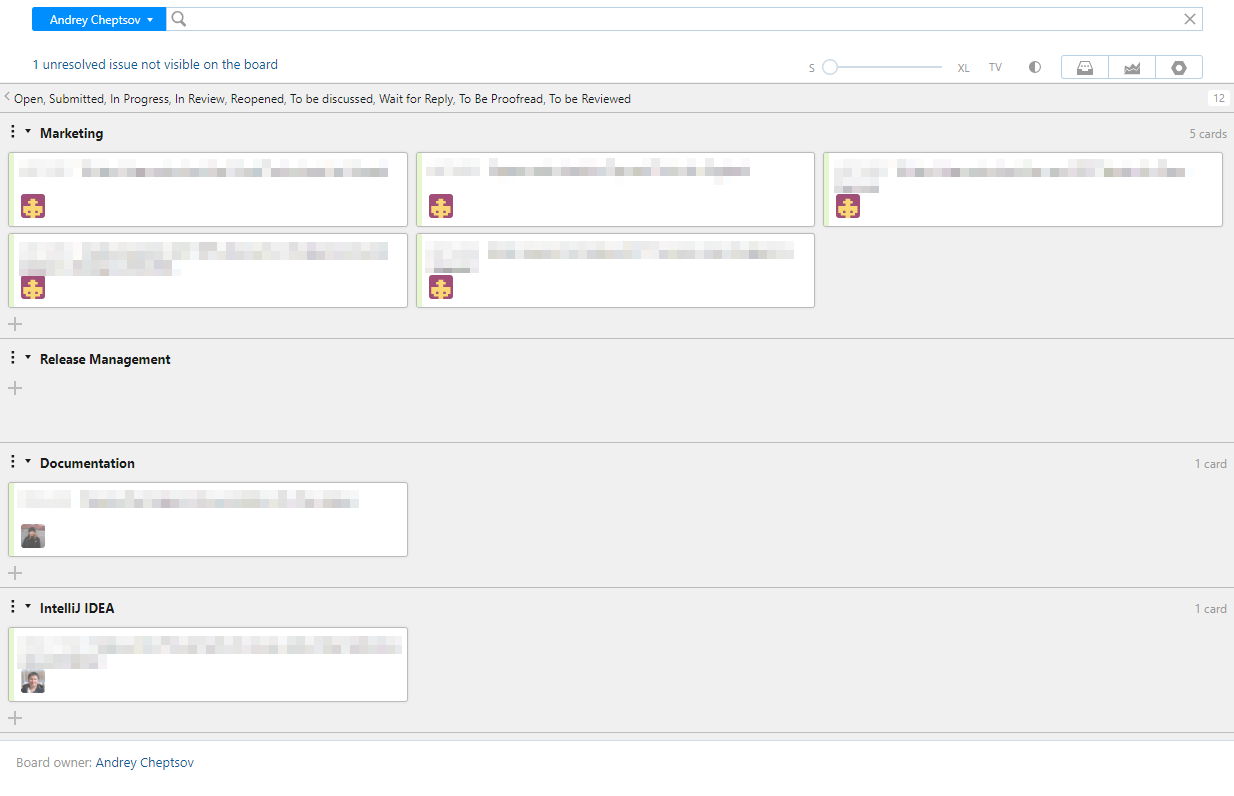The image size is (1234, 796).
Task: Focus the board search query field
Action: [x=682, y=19]
